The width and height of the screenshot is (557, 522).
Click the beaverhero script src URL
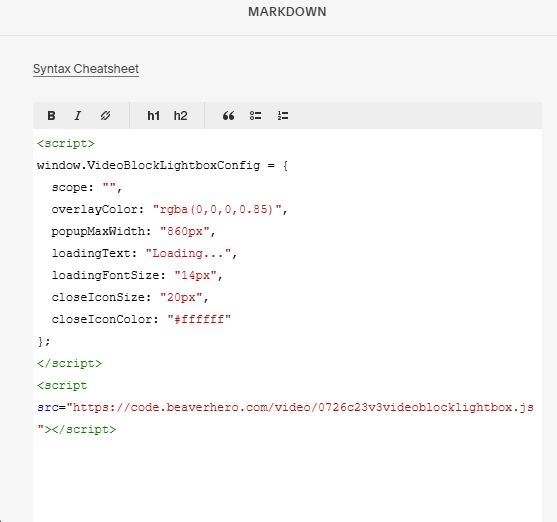300,407
